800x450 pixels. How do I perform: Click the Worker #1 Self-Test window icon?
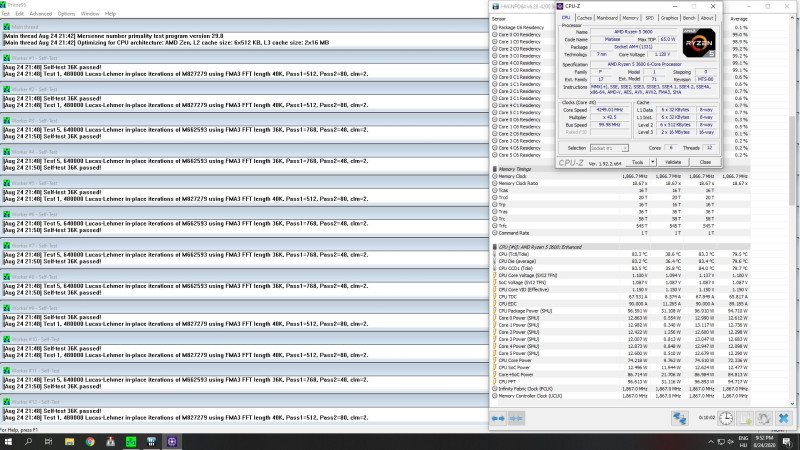[x=6, y=58]
